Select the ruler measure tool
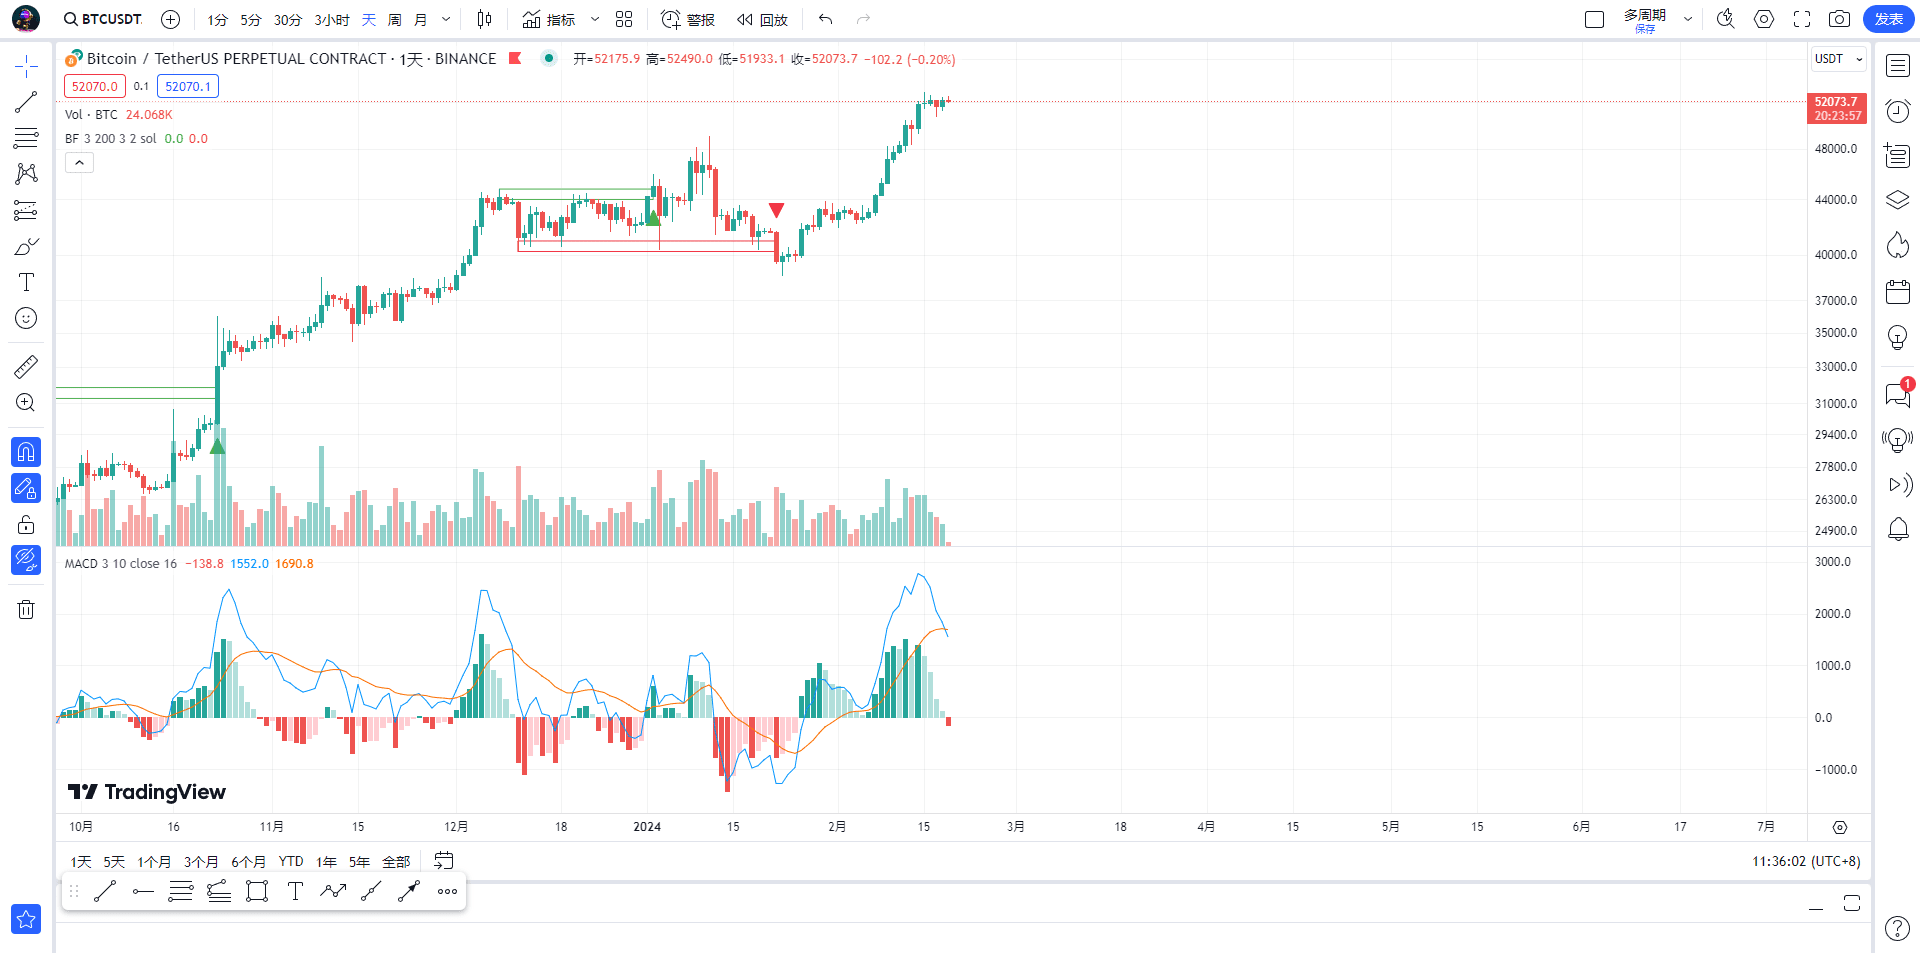 tap(26, 367)
